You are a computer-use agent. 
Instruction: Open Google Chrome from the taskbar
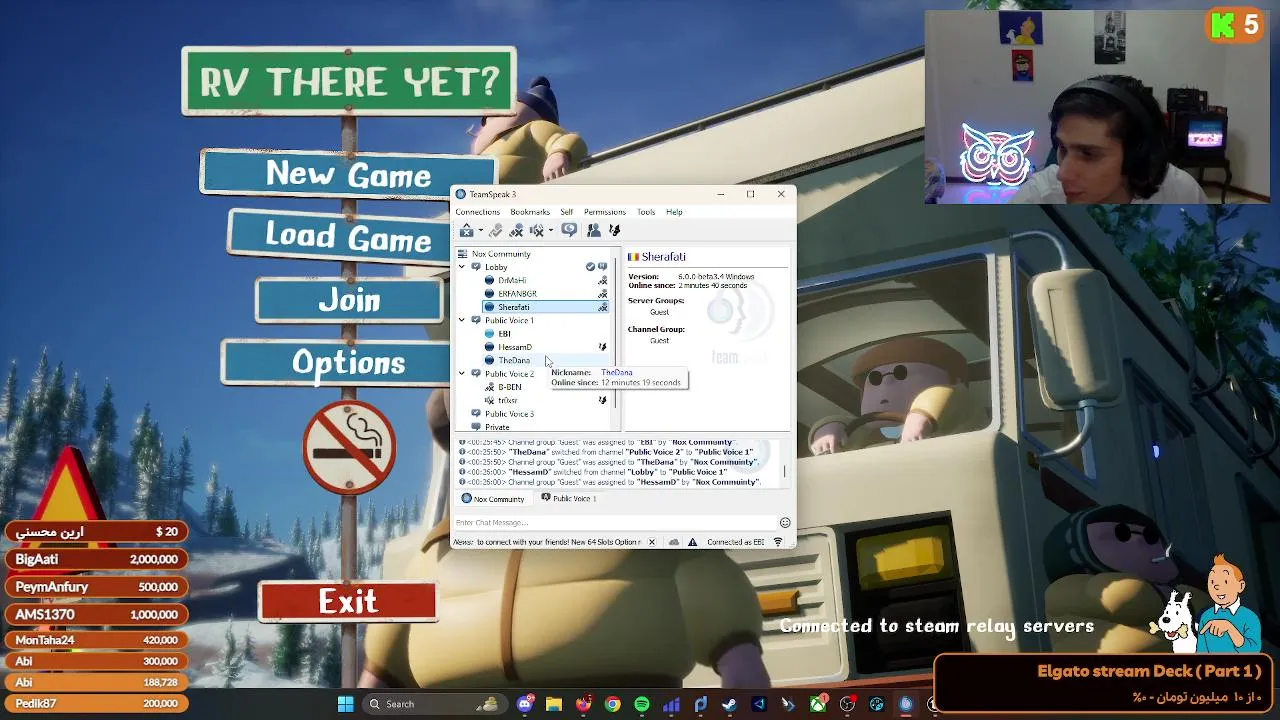click(x=613, y=704)
